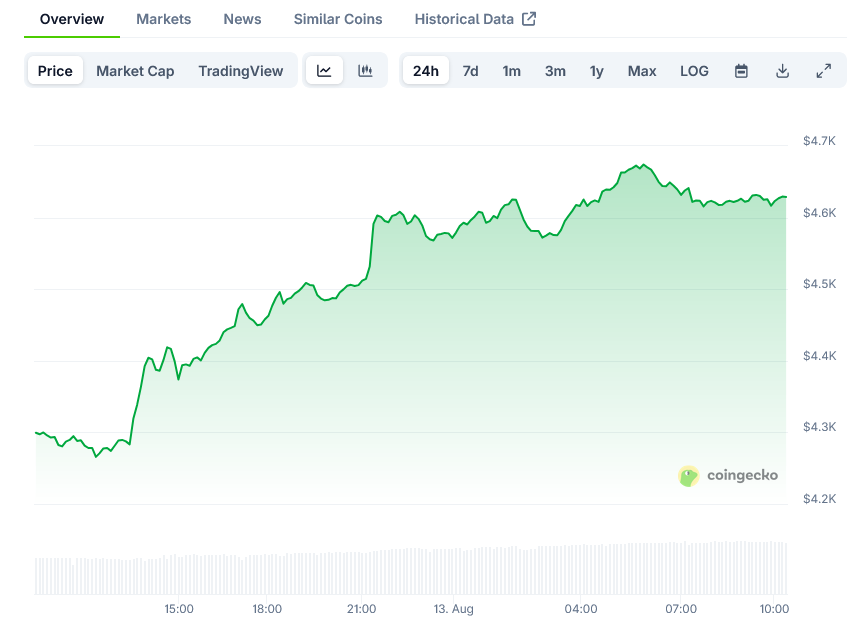This screenshot has width=847, height=627.
Task: Open the Markets tab
Action: tap(163, 19)
